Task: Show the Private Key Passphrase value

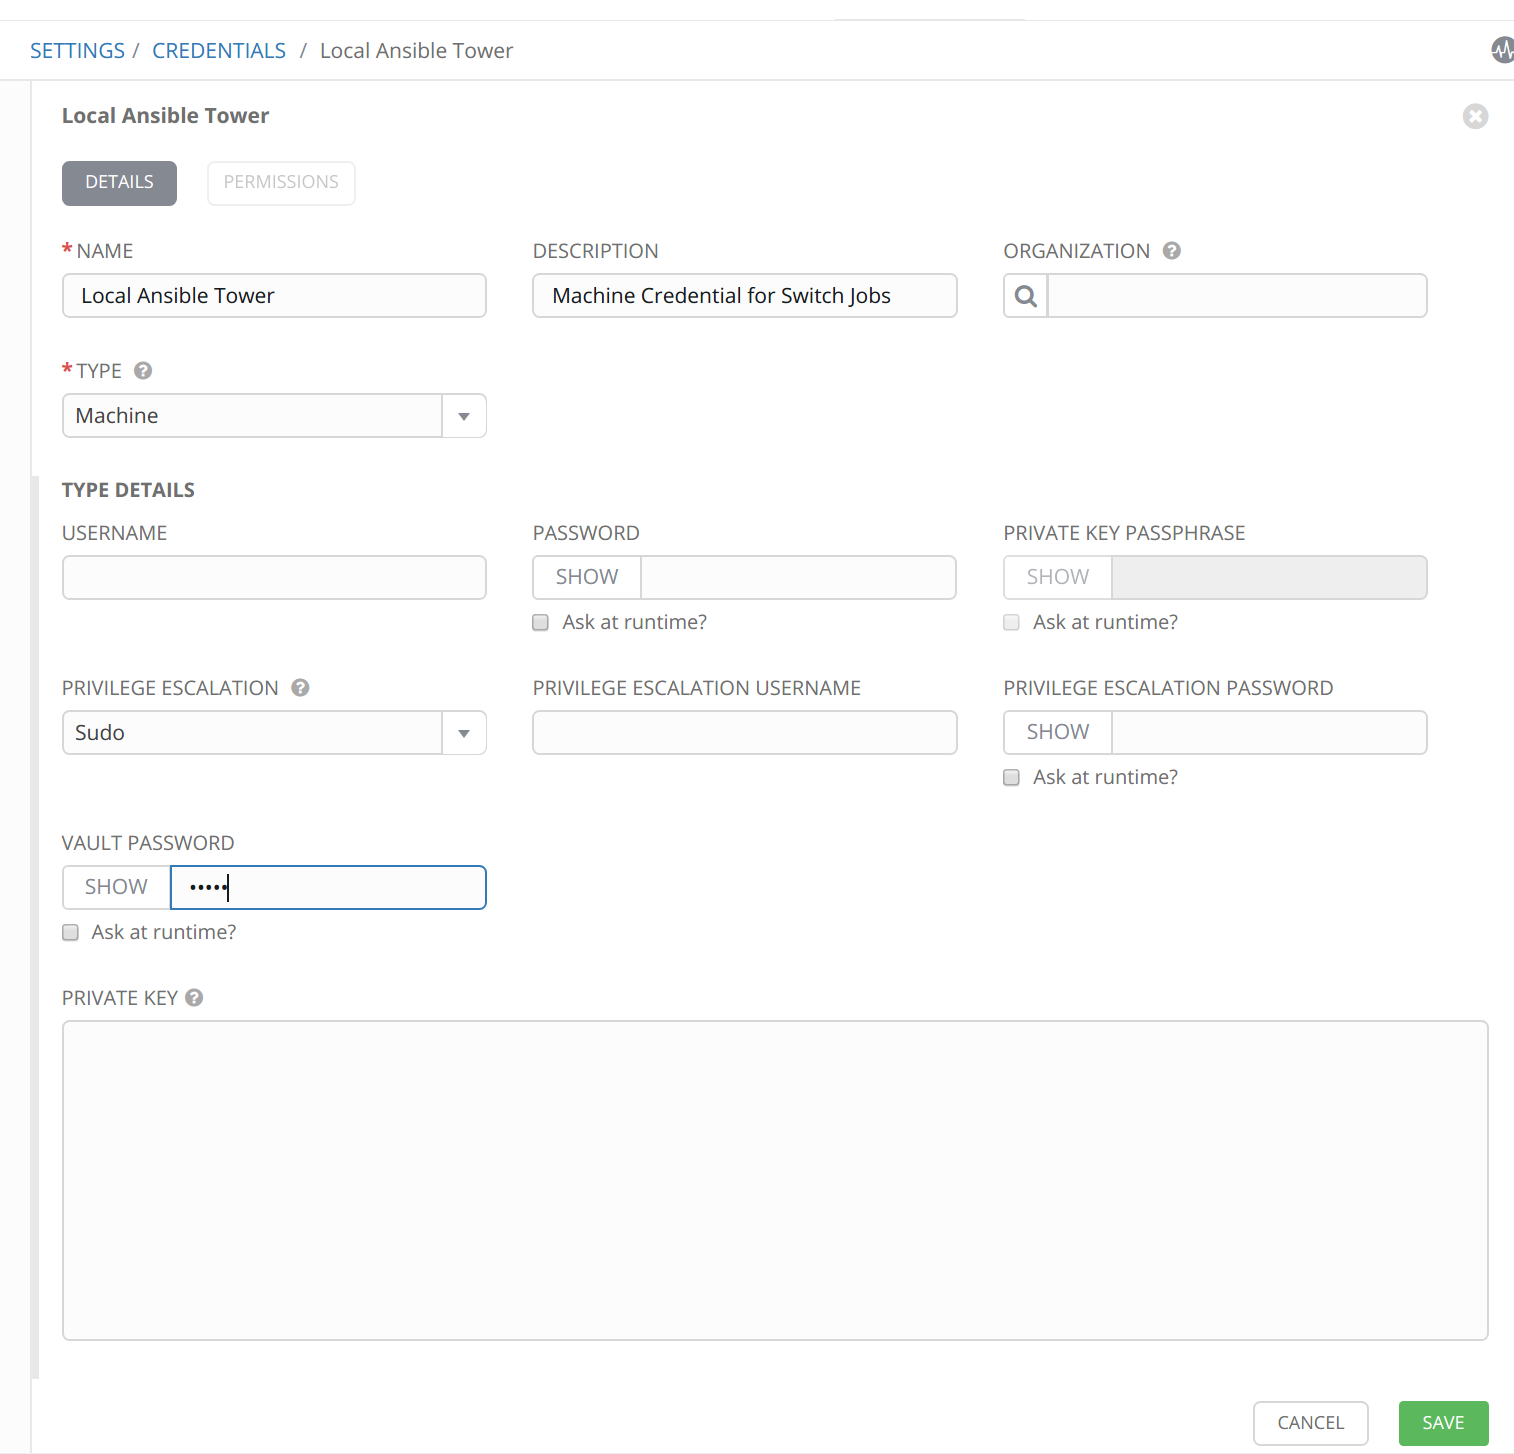Action: click(x=1058, y=578)
